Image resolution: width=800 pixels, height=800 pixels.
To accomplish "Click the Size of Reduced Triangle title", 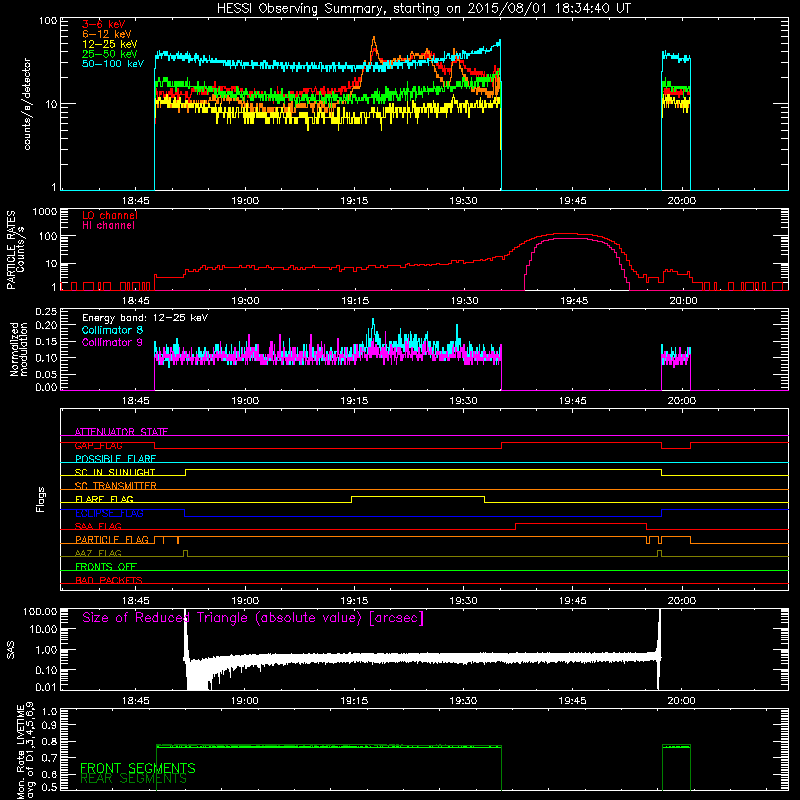I will click(x=253, y=618).
